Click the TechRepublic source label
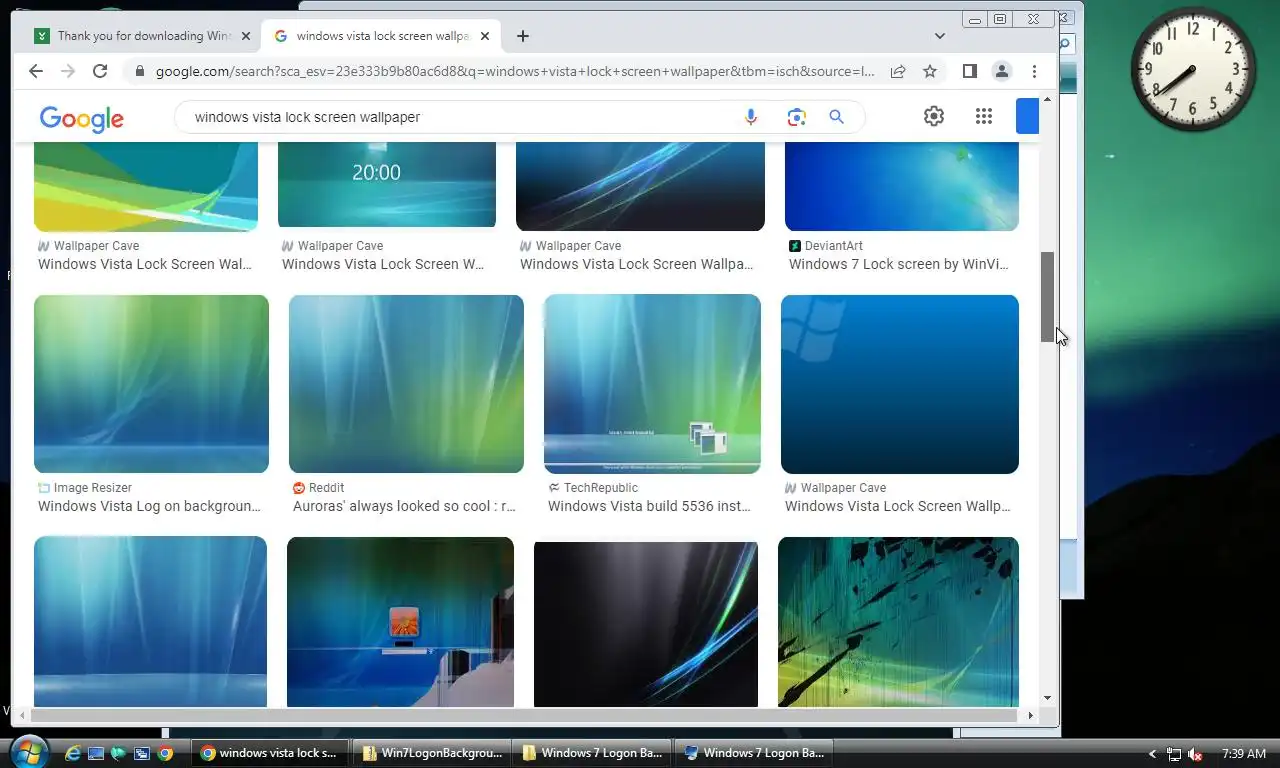The height and width of the screenshot is (768, 1280). tap(600, 488)
